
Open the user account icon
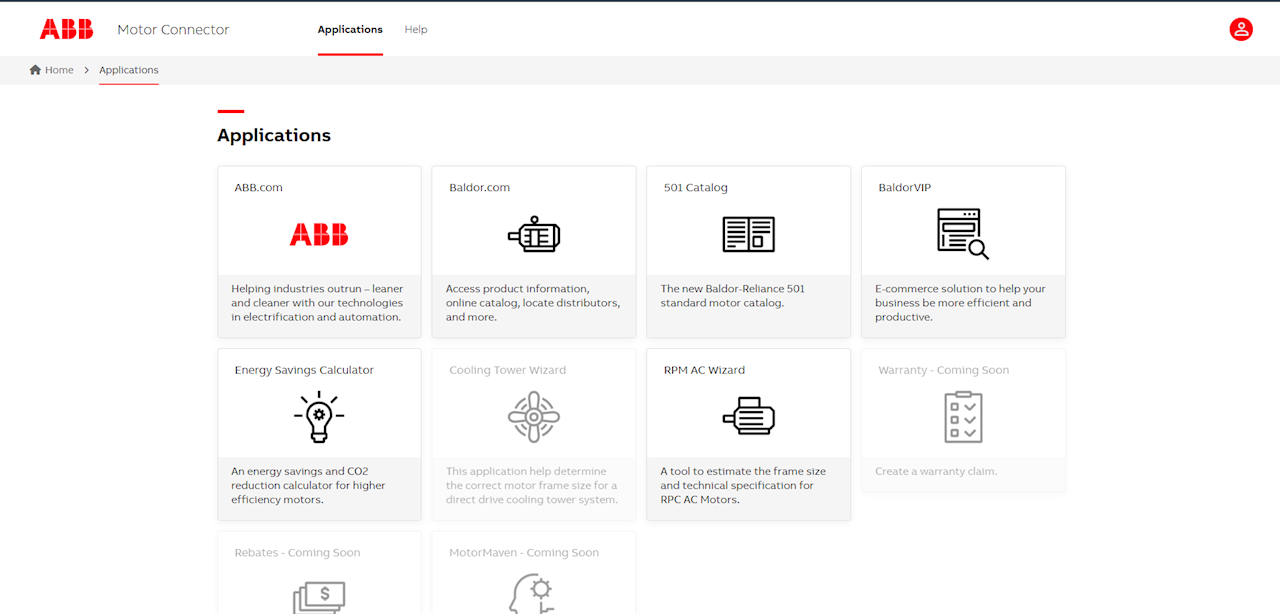(1241, 29)
